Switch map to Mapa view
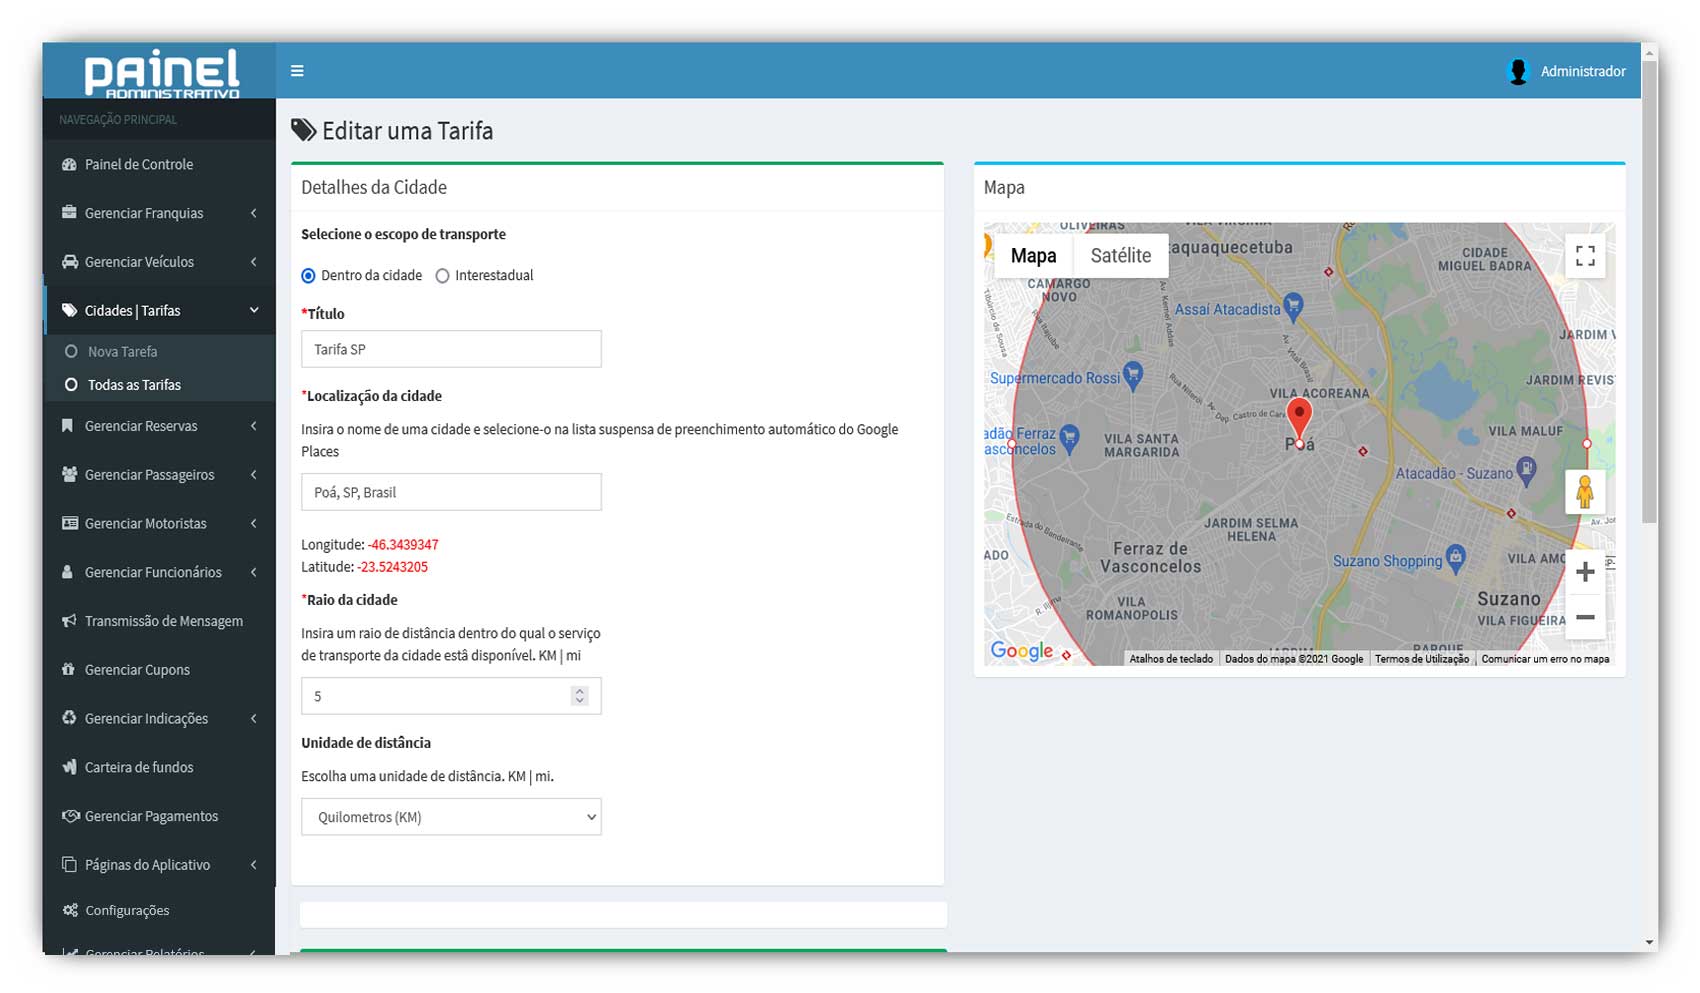 pyautogui.click(x=1033, y=256)
